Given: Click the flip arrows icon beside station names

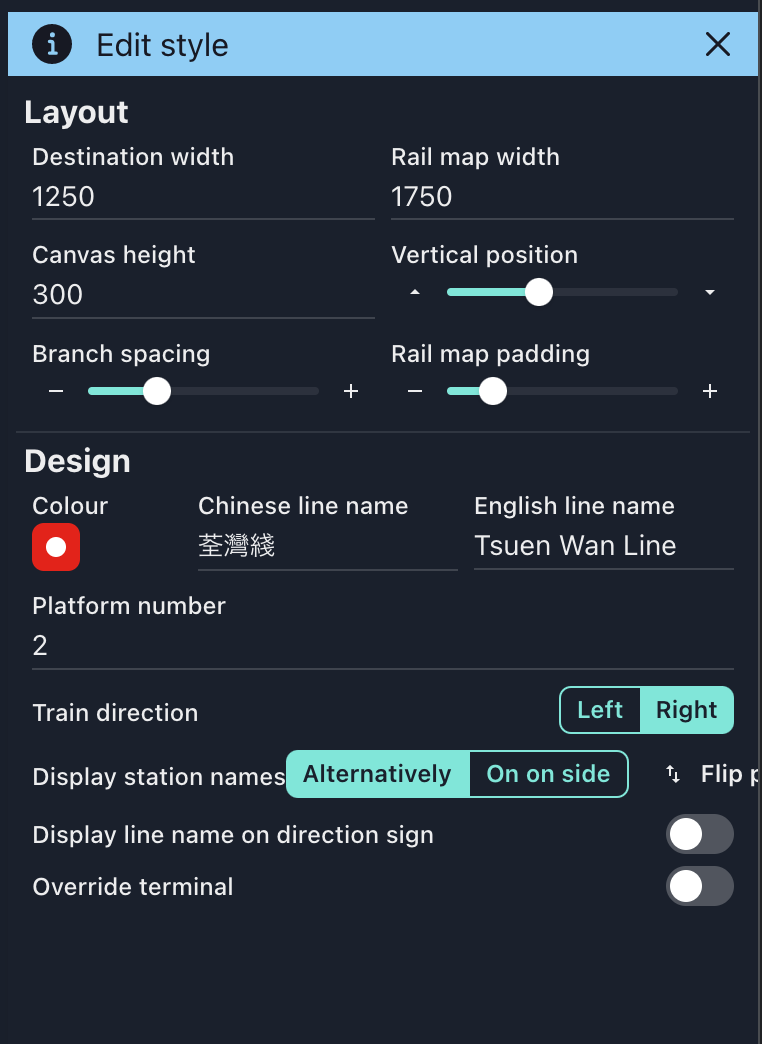Looking at the screenshot, I should point(672,774).
